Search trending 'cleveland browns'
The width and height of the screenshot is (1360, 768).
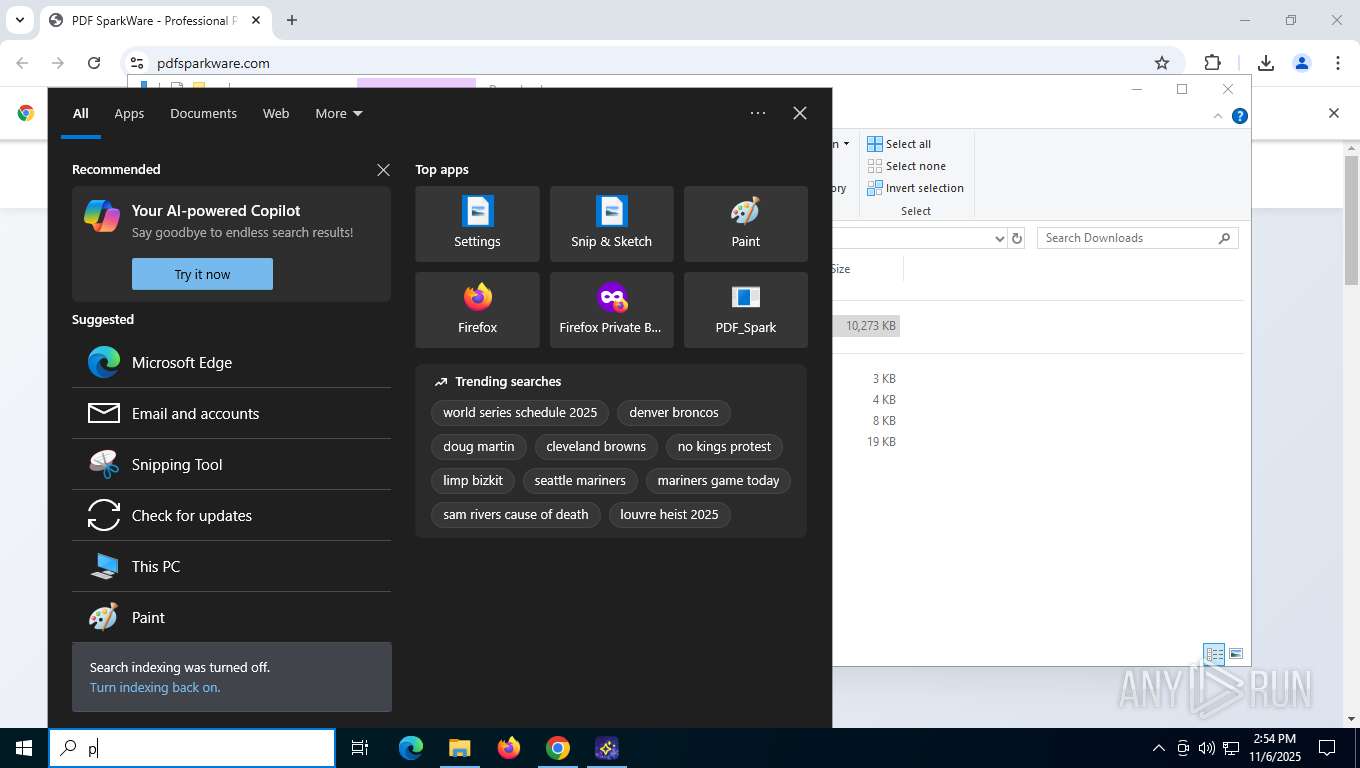pyautogui.click(x=596, y=446)
